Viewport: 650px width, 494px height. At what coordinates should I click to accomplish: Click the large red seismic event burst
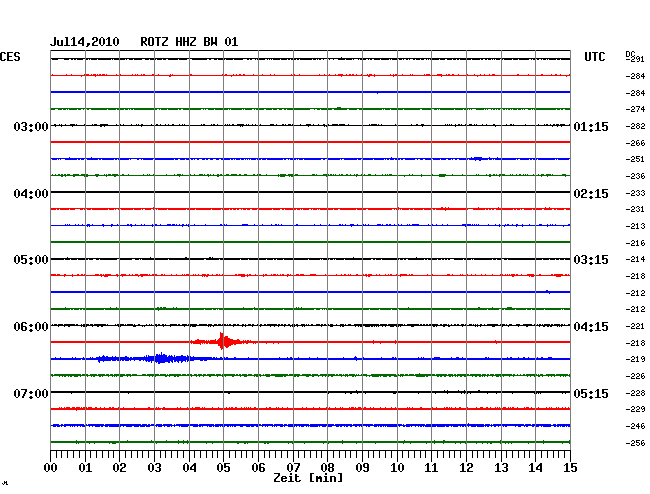tap(223, 342)
